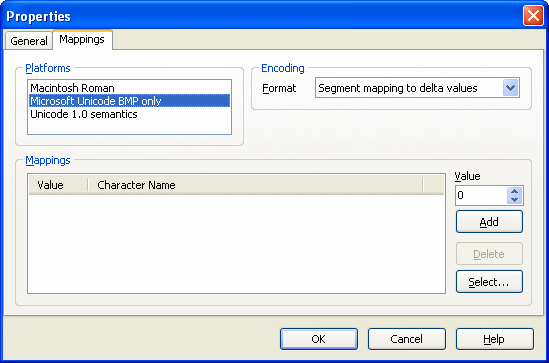This screenshot has height=363, width=549.
Task: Decrease Value with the down spinner arrow
Action: click(514, 200)
